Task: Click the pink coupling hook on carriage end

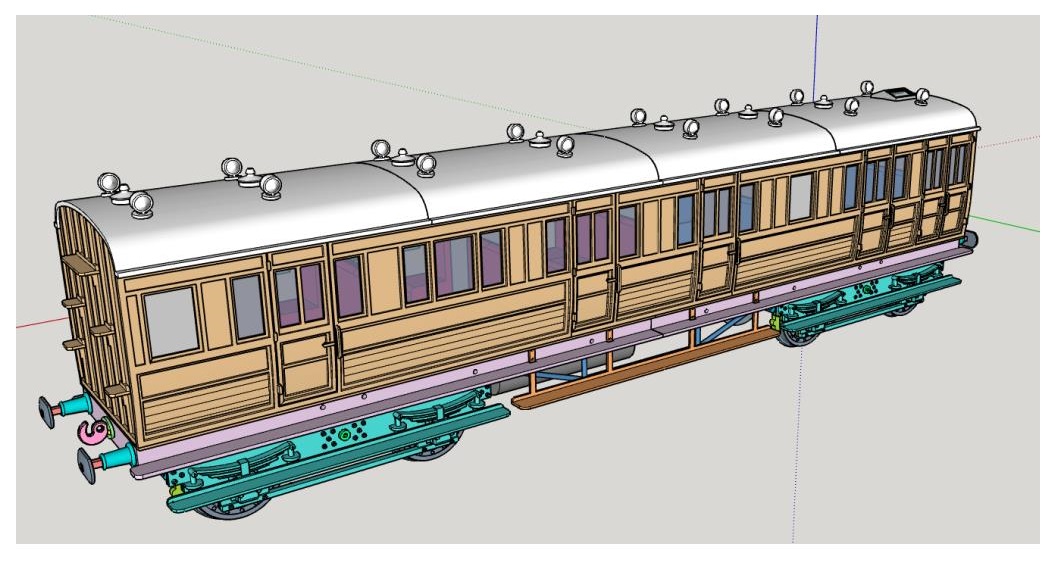Action: [x=92, y=432]
